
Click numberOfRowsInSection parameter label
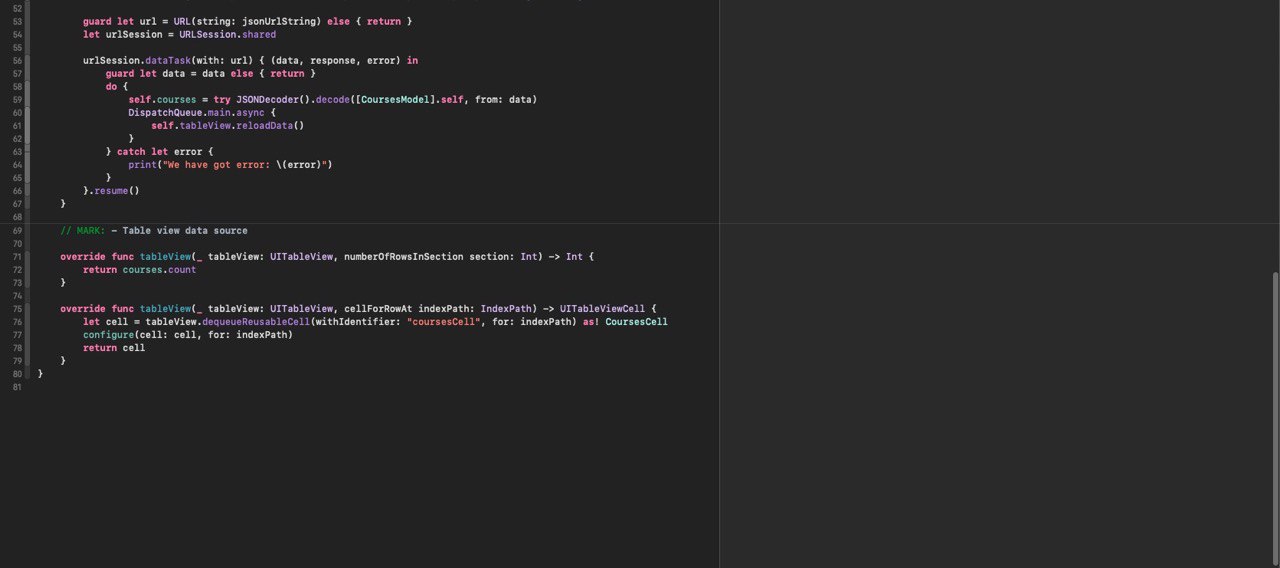403,256
